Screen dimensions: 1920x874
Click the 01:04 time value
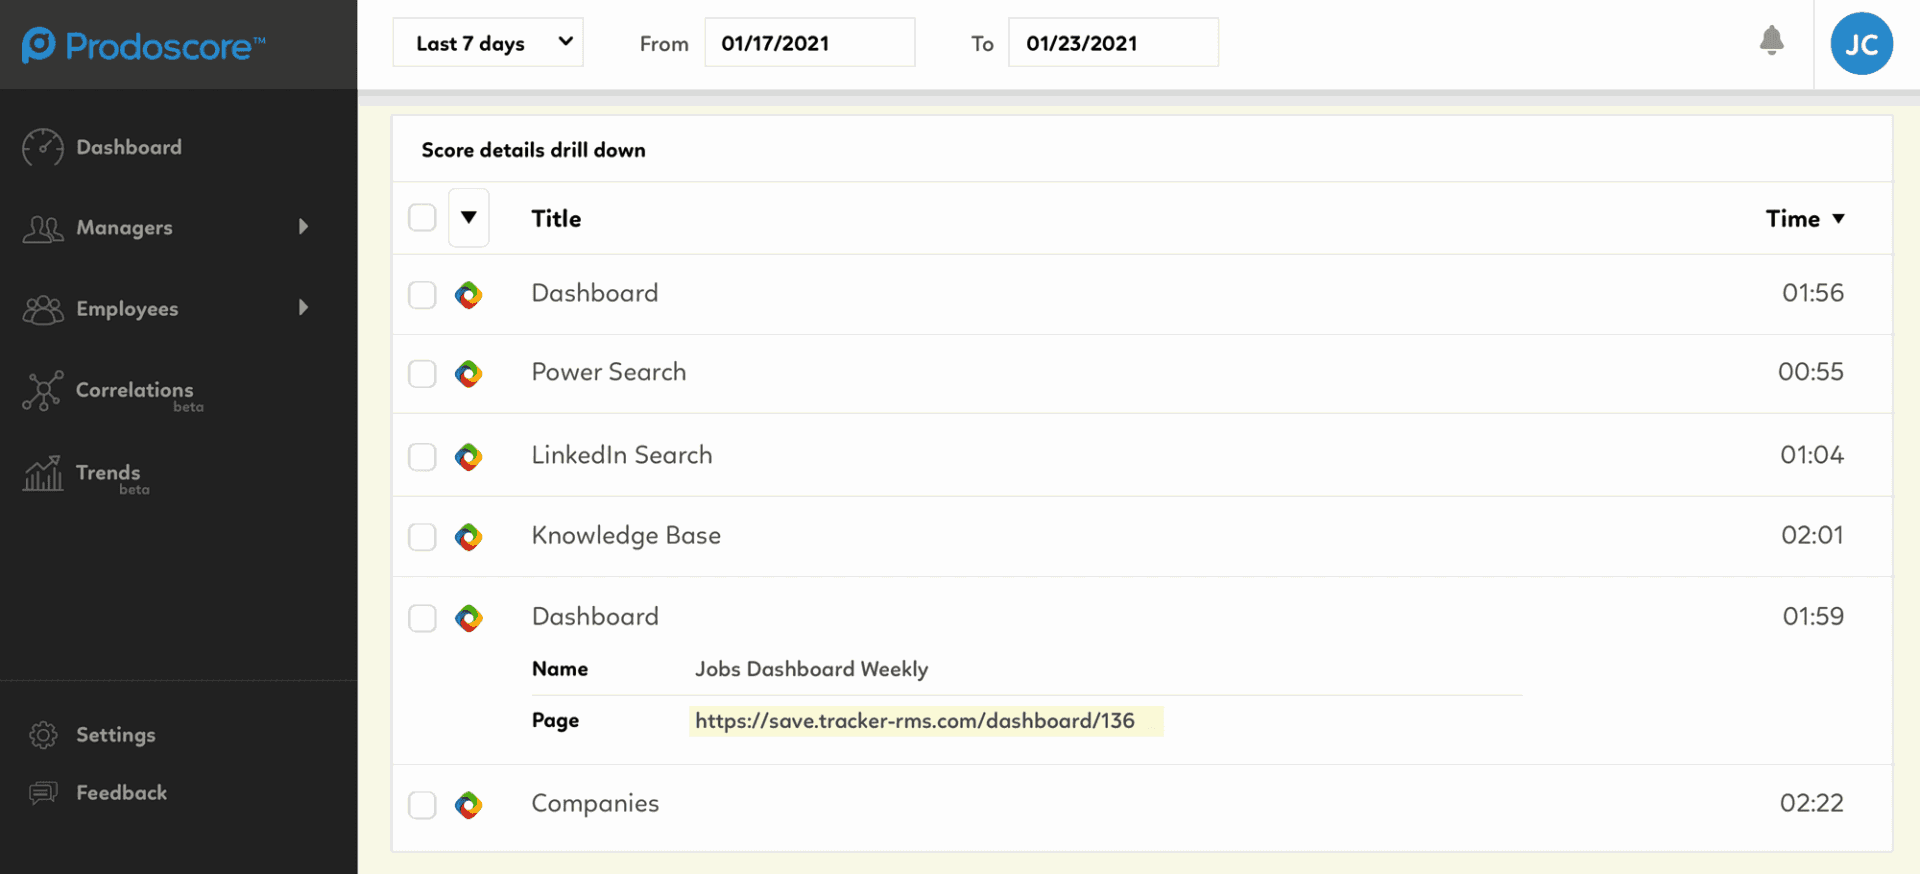[1811, 455]
